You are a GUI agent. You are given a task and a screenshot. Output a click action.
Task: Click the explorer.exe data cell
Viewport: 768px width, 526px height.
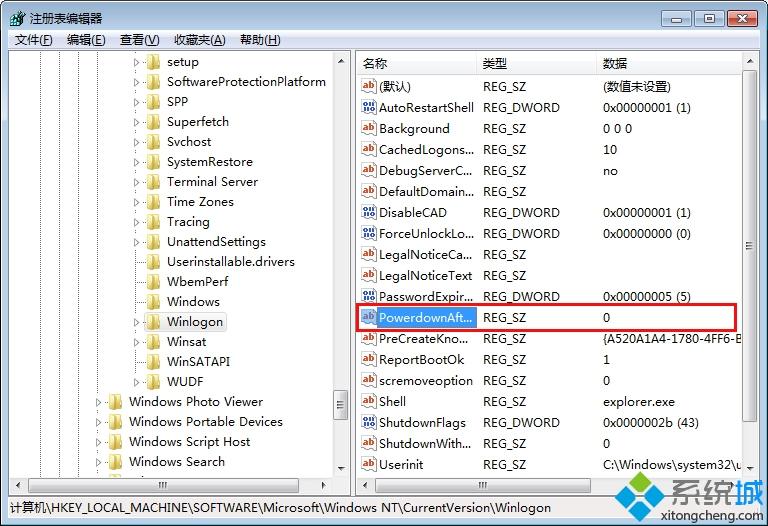click(x=639, y=402)
